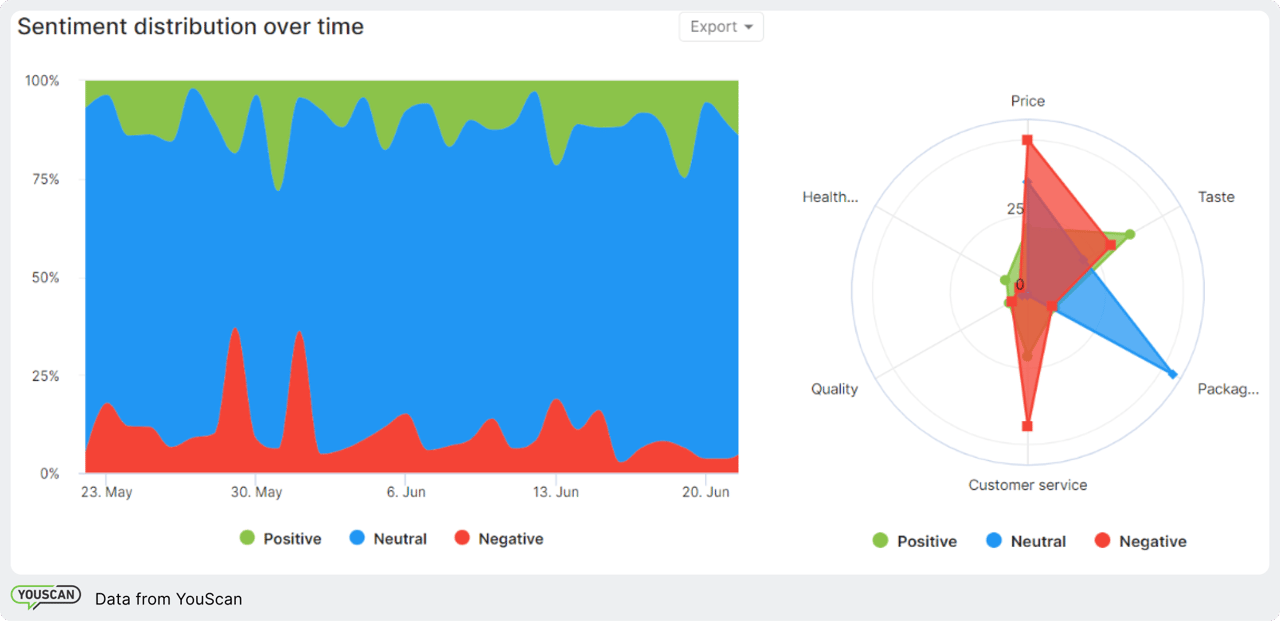Image resolution: width=1280 pixels, height=621 pixels.
Task: Click the YouScan logo icon
Action: coord(45,594)
